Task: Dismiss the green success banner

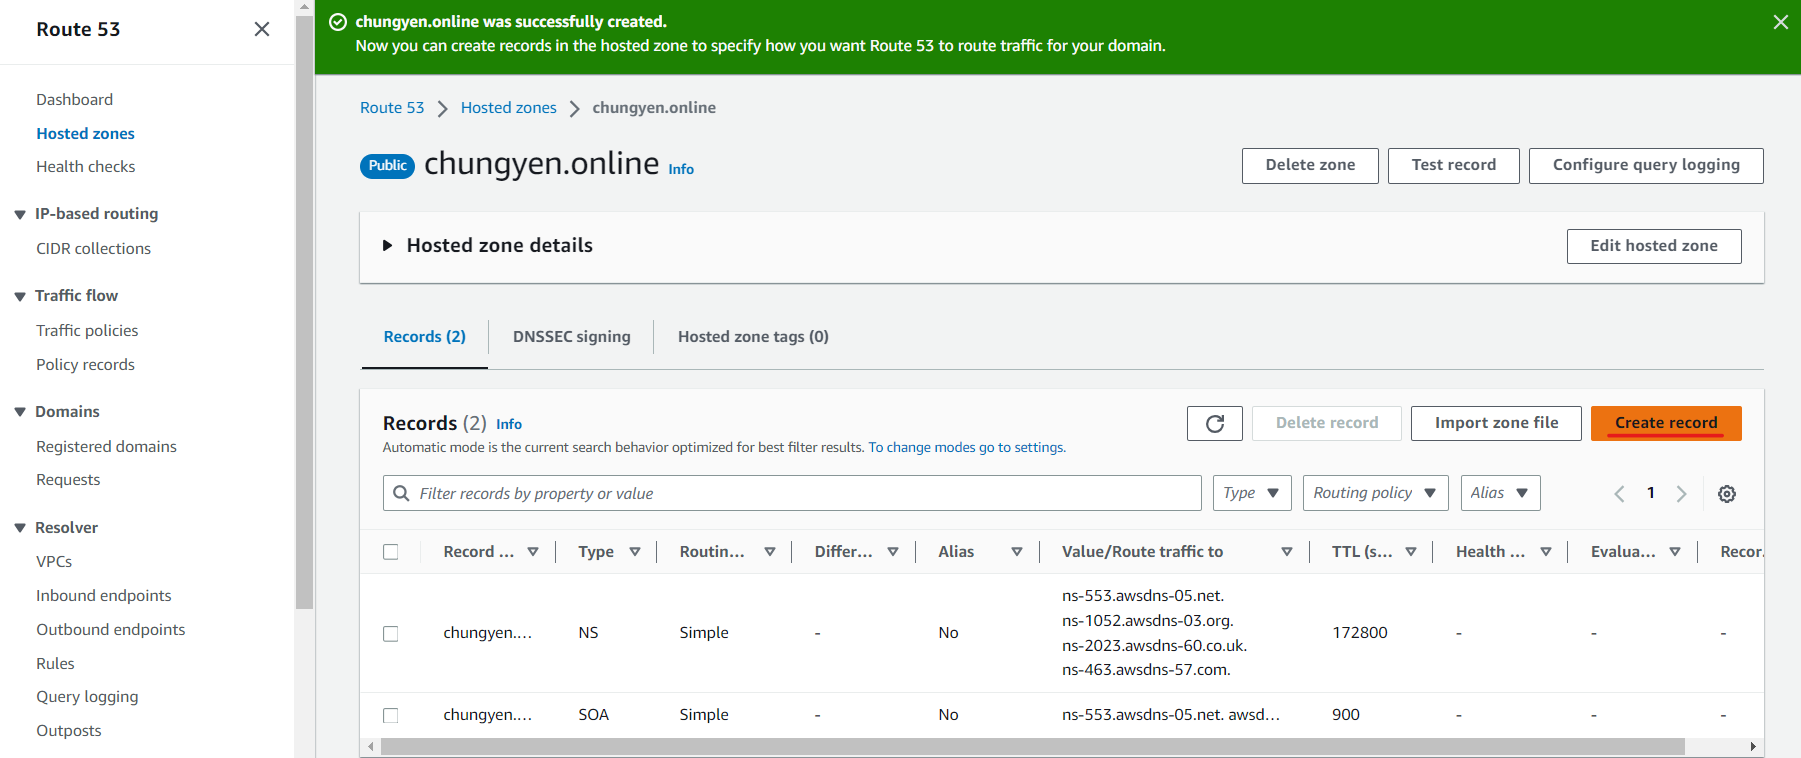Action: pyautogui.click(x=1781, y=22)
